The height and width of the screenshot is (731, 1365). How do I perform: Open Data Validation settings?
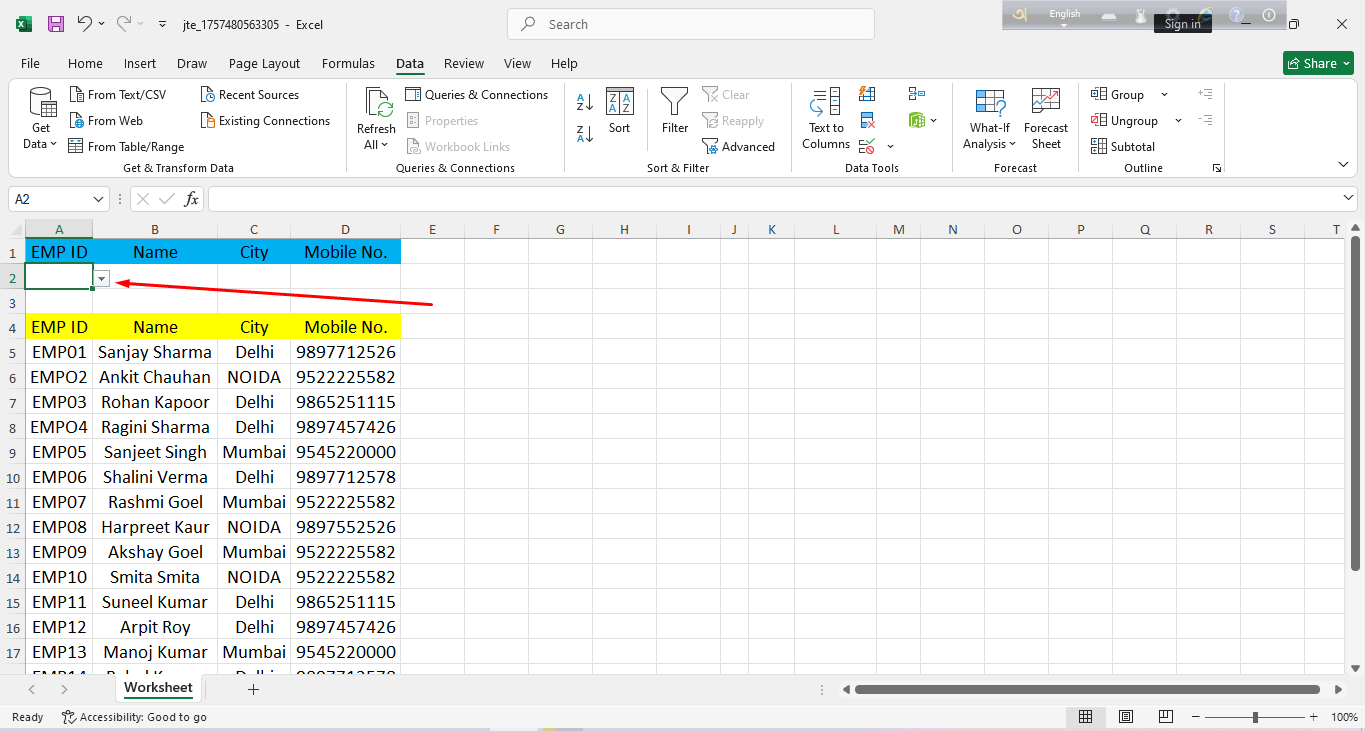866,145
